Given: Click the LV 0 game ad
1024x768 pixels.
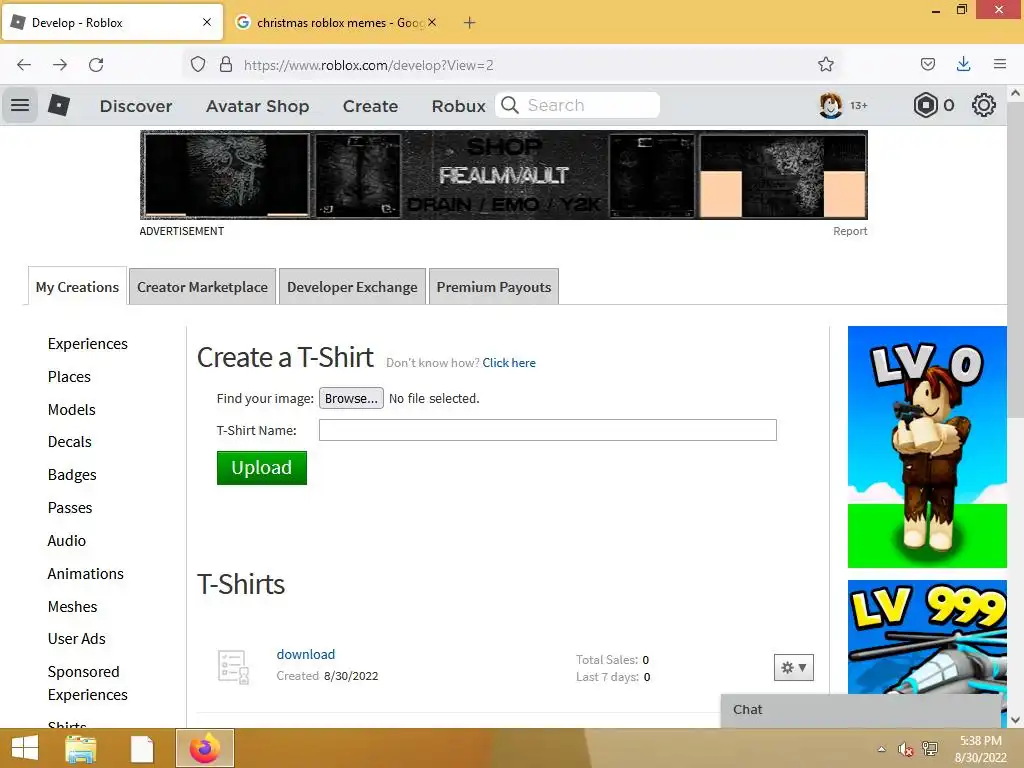Looking at the screenshot, I should tap(927, 447).
